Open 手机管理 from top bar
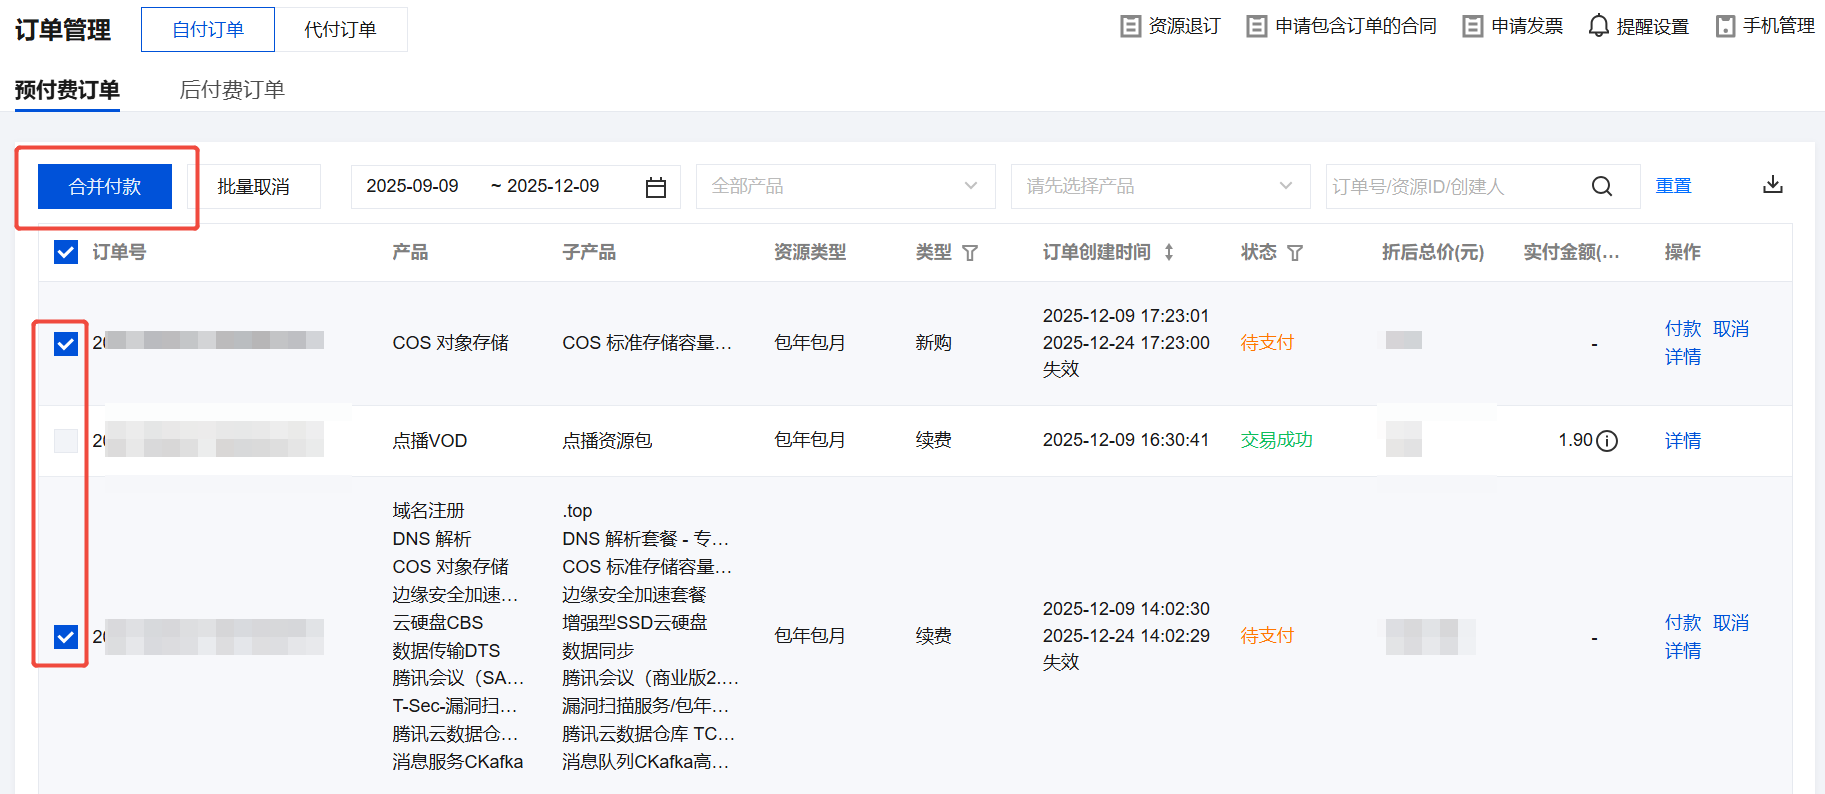Screen dimensions: 1825x794 tap(1766, 26)
